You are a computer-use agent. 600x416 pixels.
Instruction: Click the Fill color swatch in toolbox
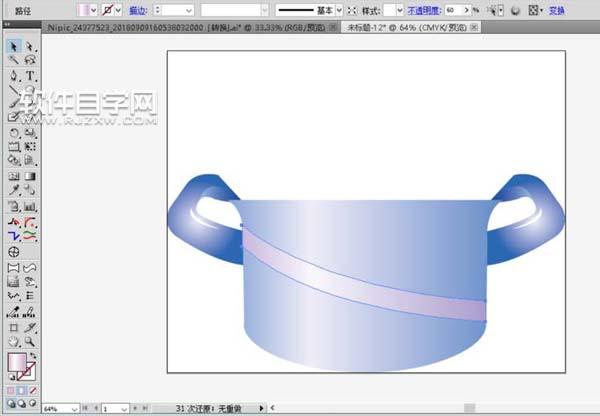17,363
